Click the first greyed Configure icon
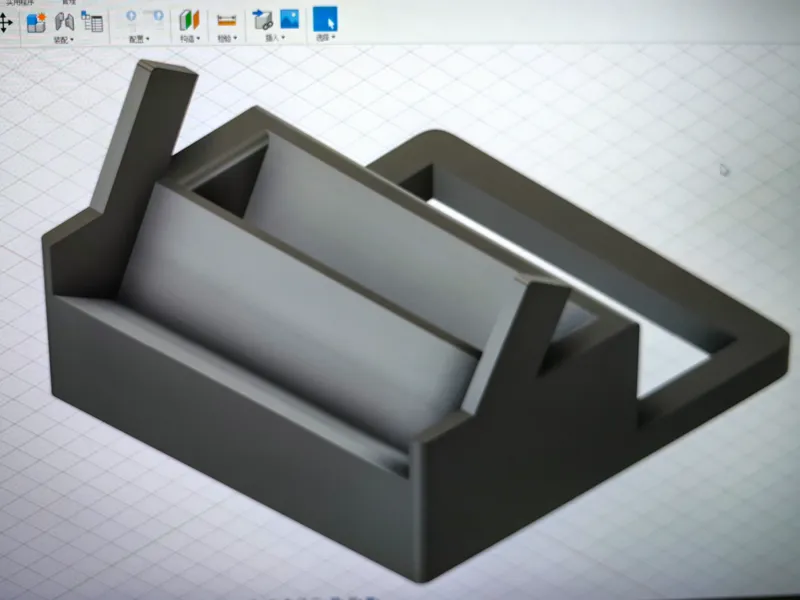This screenshot has height=600, width=800. pyautogui.click(x=131, y=18)
